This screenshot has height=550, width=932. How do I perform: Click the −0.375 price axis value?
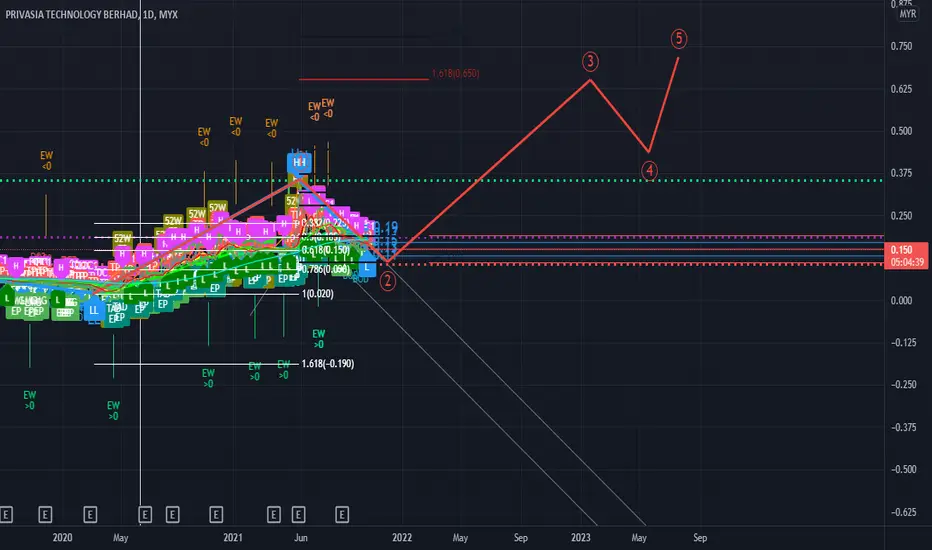point(903,428)
